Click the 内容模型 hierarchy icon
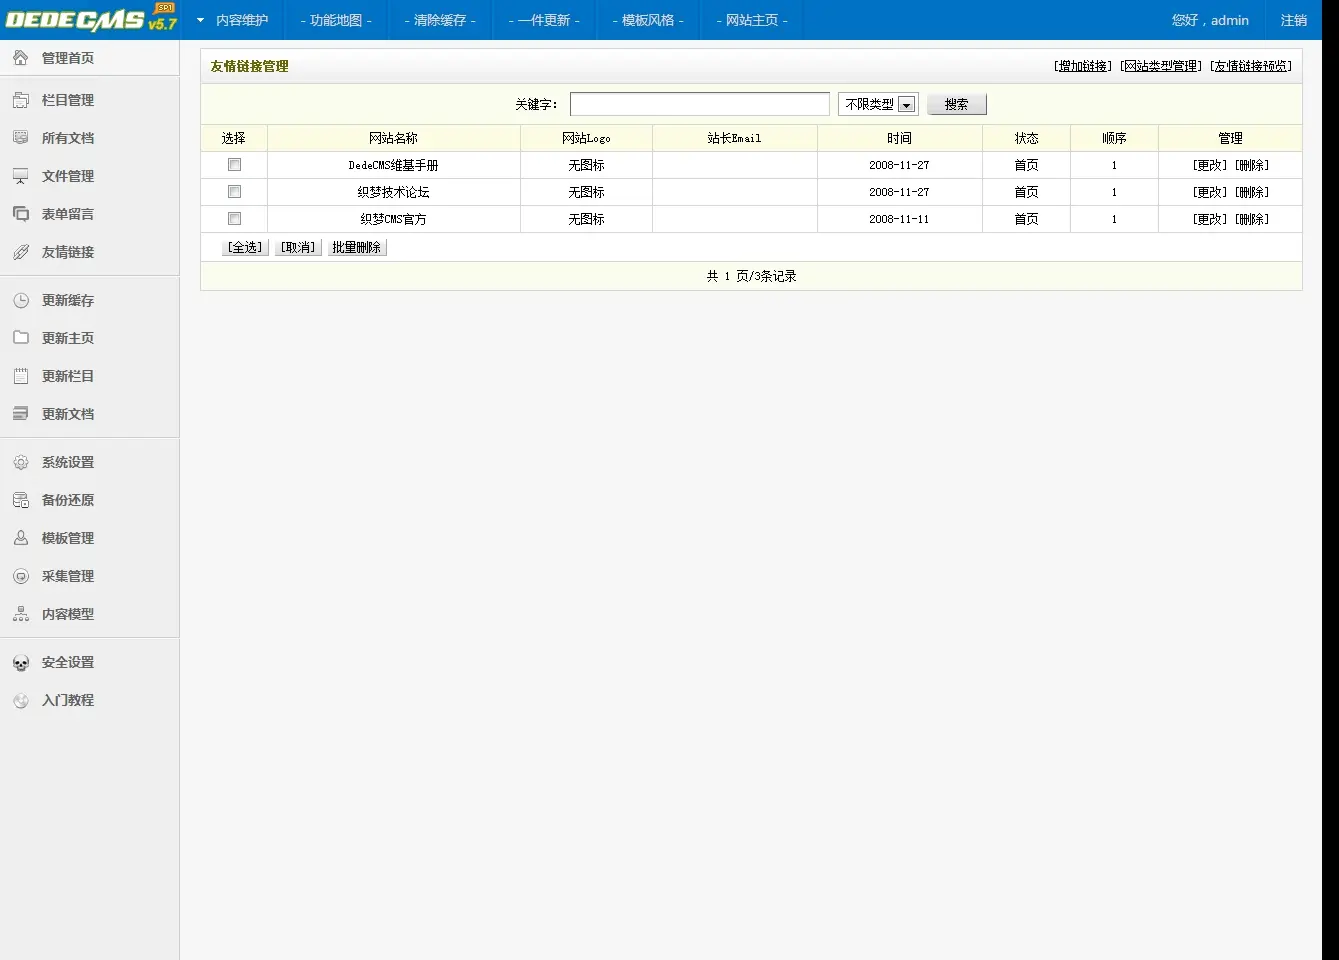This screenshot has height=960, width=1339. pyautogui.click(x=20, y=614)
